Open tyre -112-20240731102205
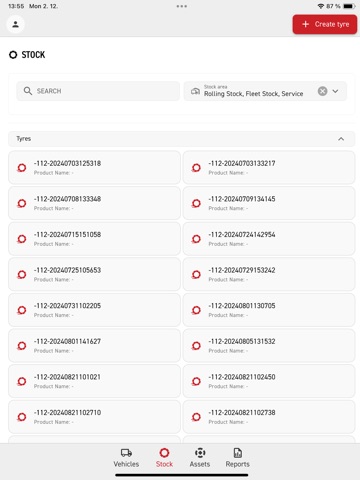 (x=94, y=310)
